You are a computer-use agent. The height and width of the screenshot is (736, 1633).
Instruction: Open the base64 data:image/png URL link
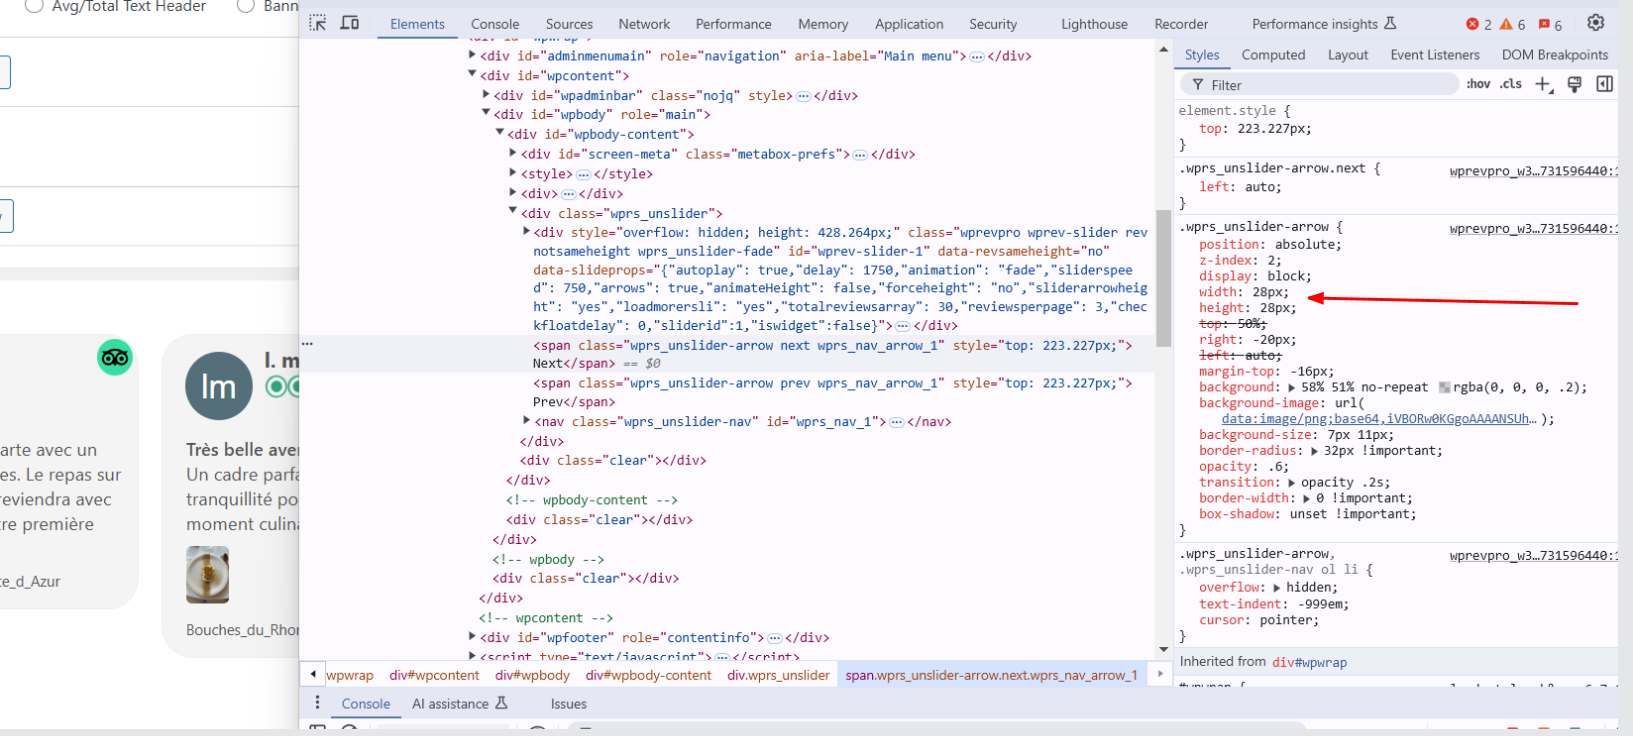(1378, 420)
